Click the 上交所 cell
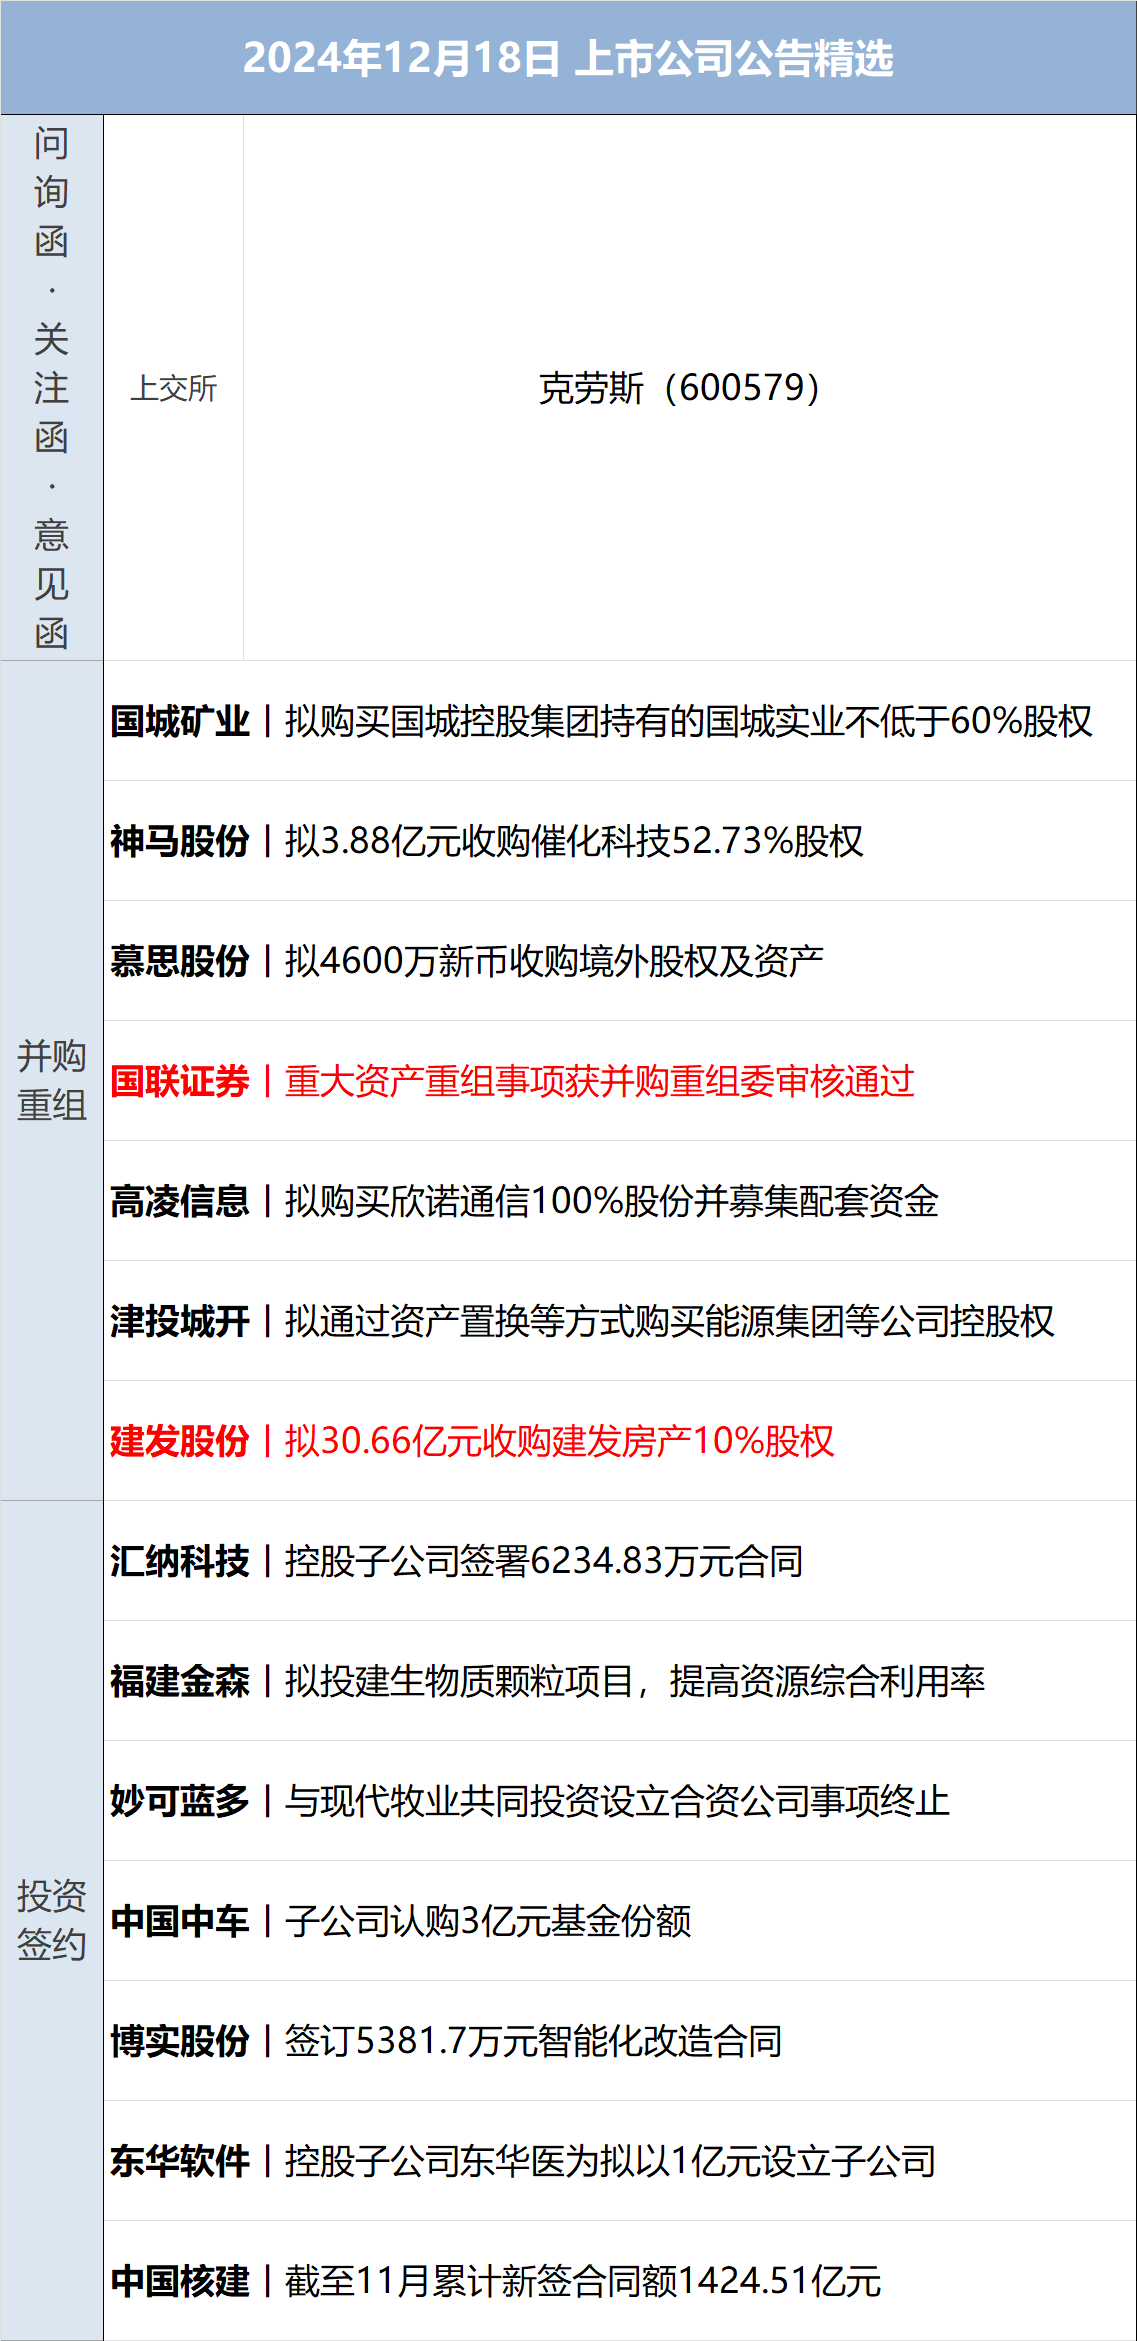The image size is (1137, 2341). pyautogui.click(x=173, y=388)
